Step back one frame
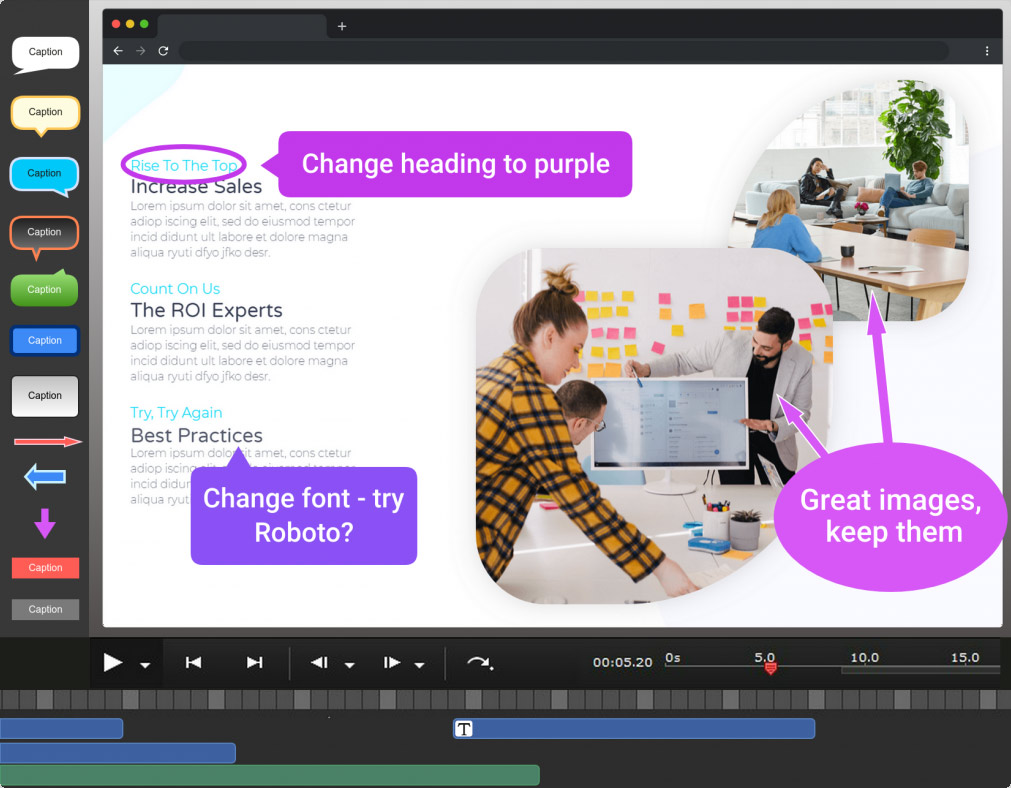Screen dimensions: 1011x788 319,662
